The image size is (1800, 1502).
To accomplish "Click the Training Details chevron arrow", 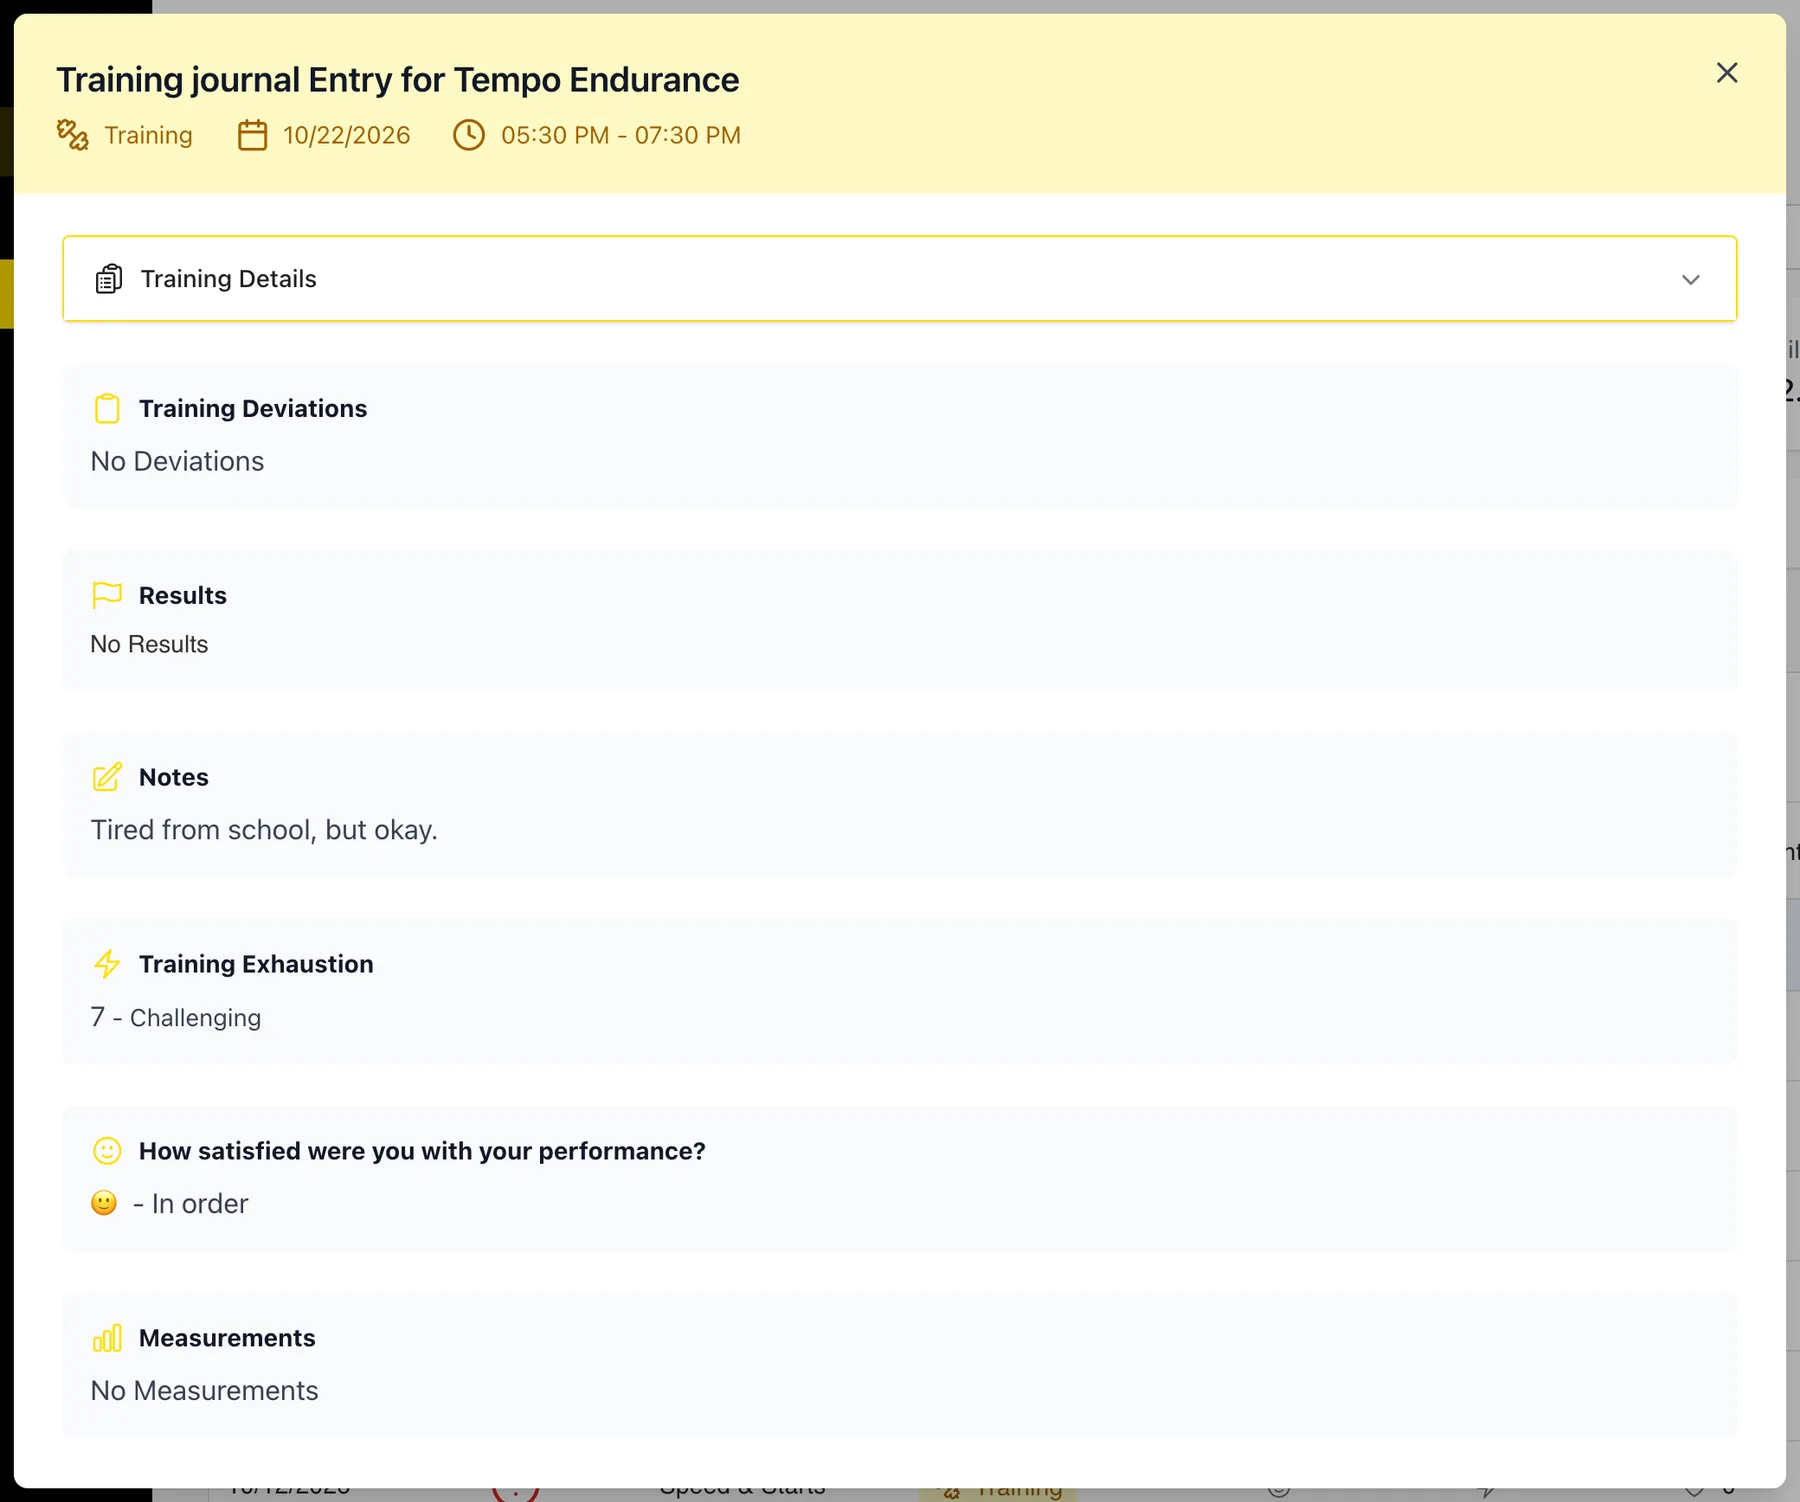I will coord(1690,280).
